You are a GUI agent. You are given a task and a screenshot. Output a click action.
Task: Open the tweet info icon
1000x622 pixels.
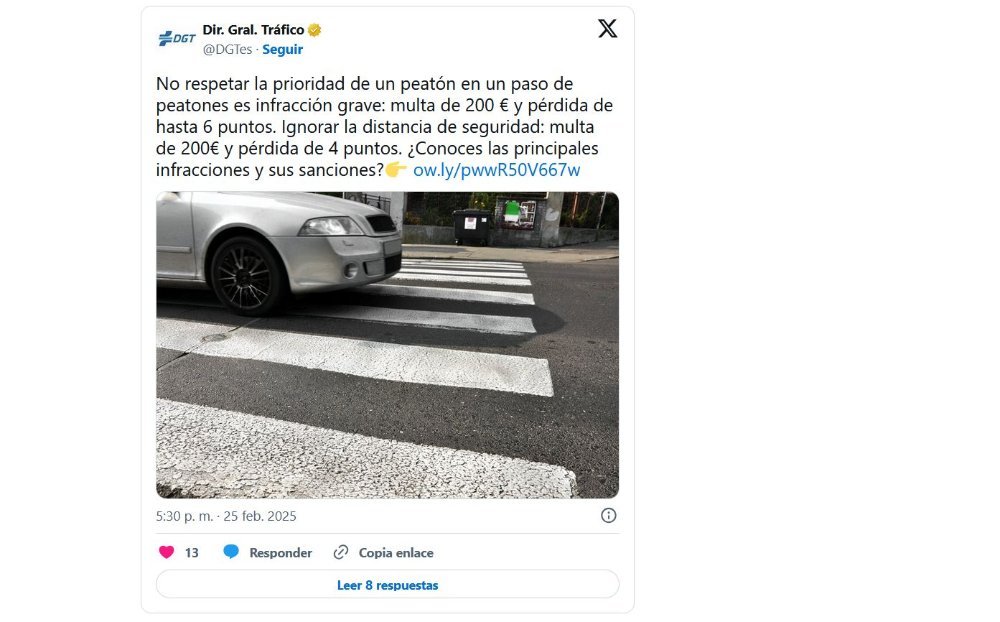[x=608, y=515]
